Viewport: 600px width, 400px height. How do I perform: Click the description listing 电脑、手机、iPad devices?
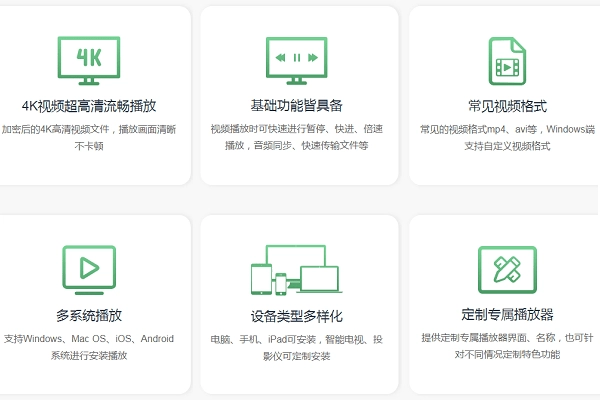(297, 347)
